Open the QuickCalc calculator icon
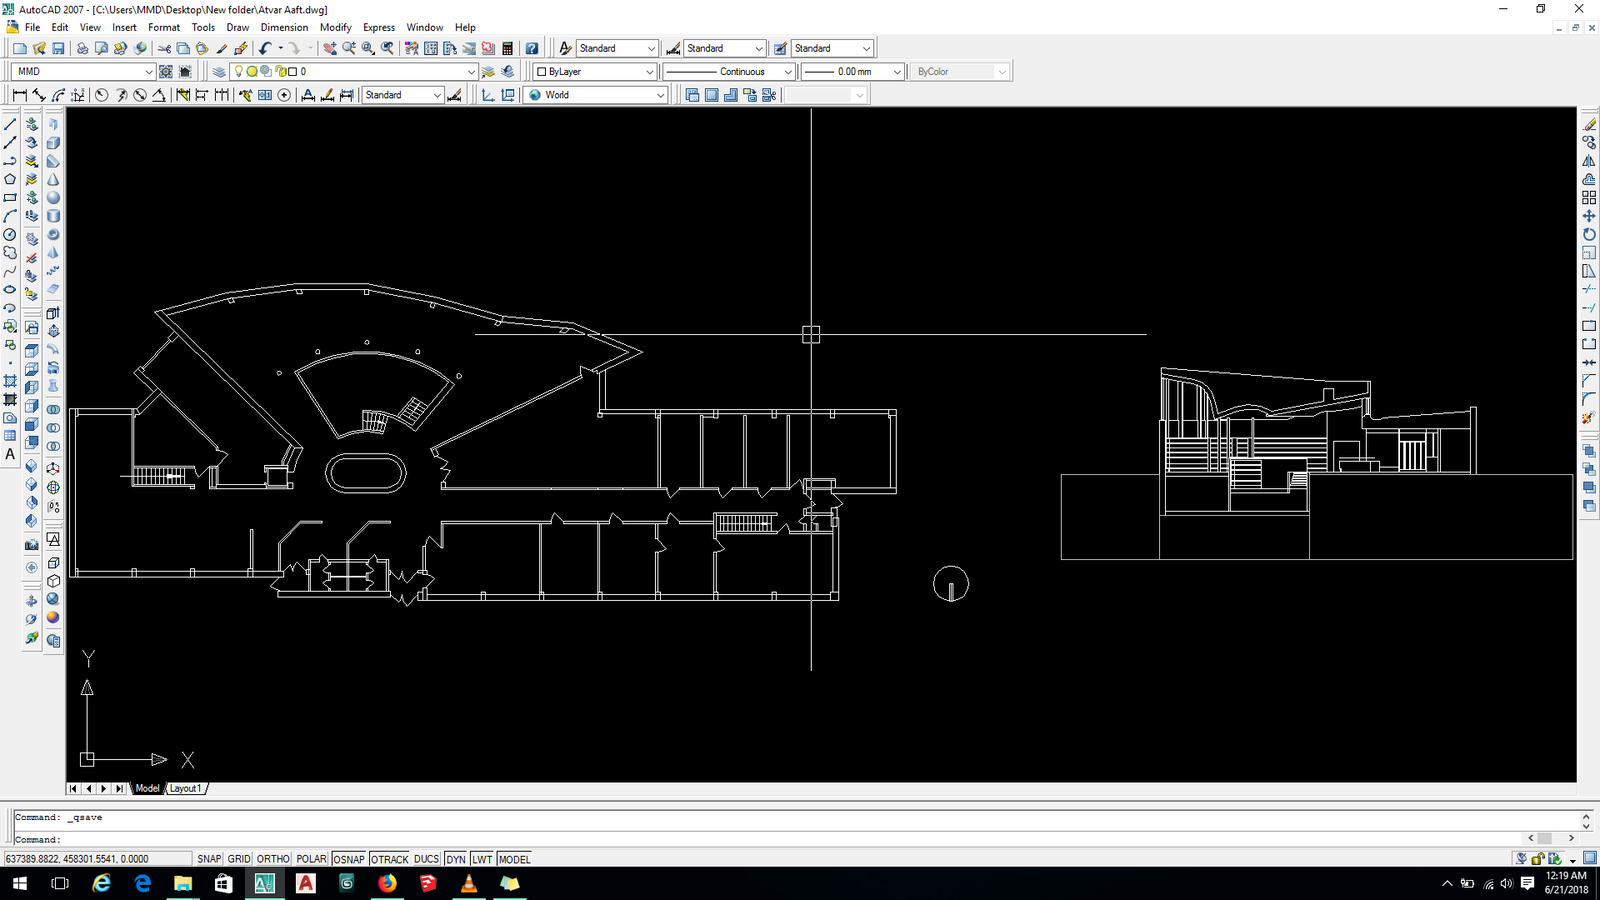The width and height of the screenshot is (1600, 900). tap(507, 48)
